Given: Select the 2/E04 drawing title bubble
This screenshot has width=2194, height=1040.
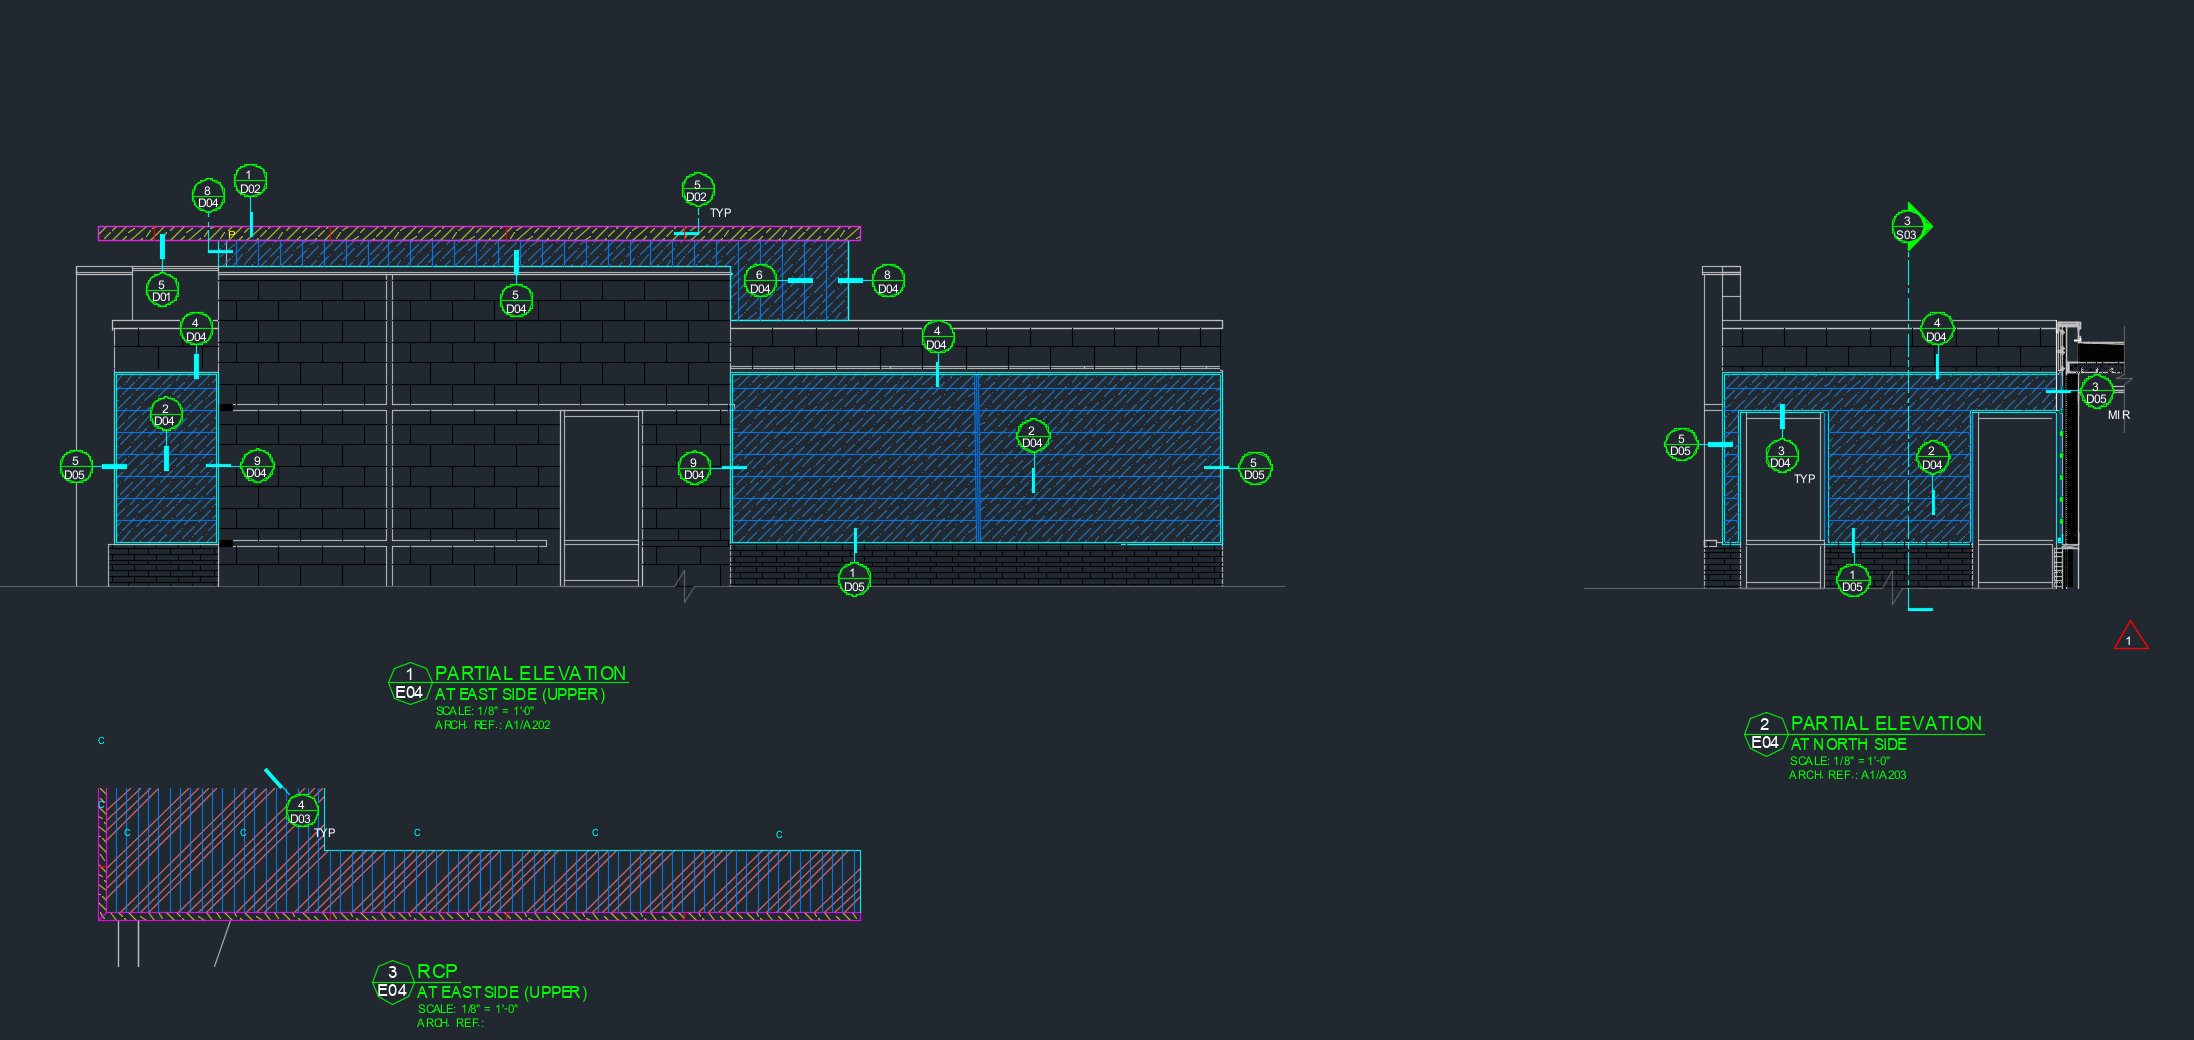Looking at the screenshot, I should pos(1765,734).
